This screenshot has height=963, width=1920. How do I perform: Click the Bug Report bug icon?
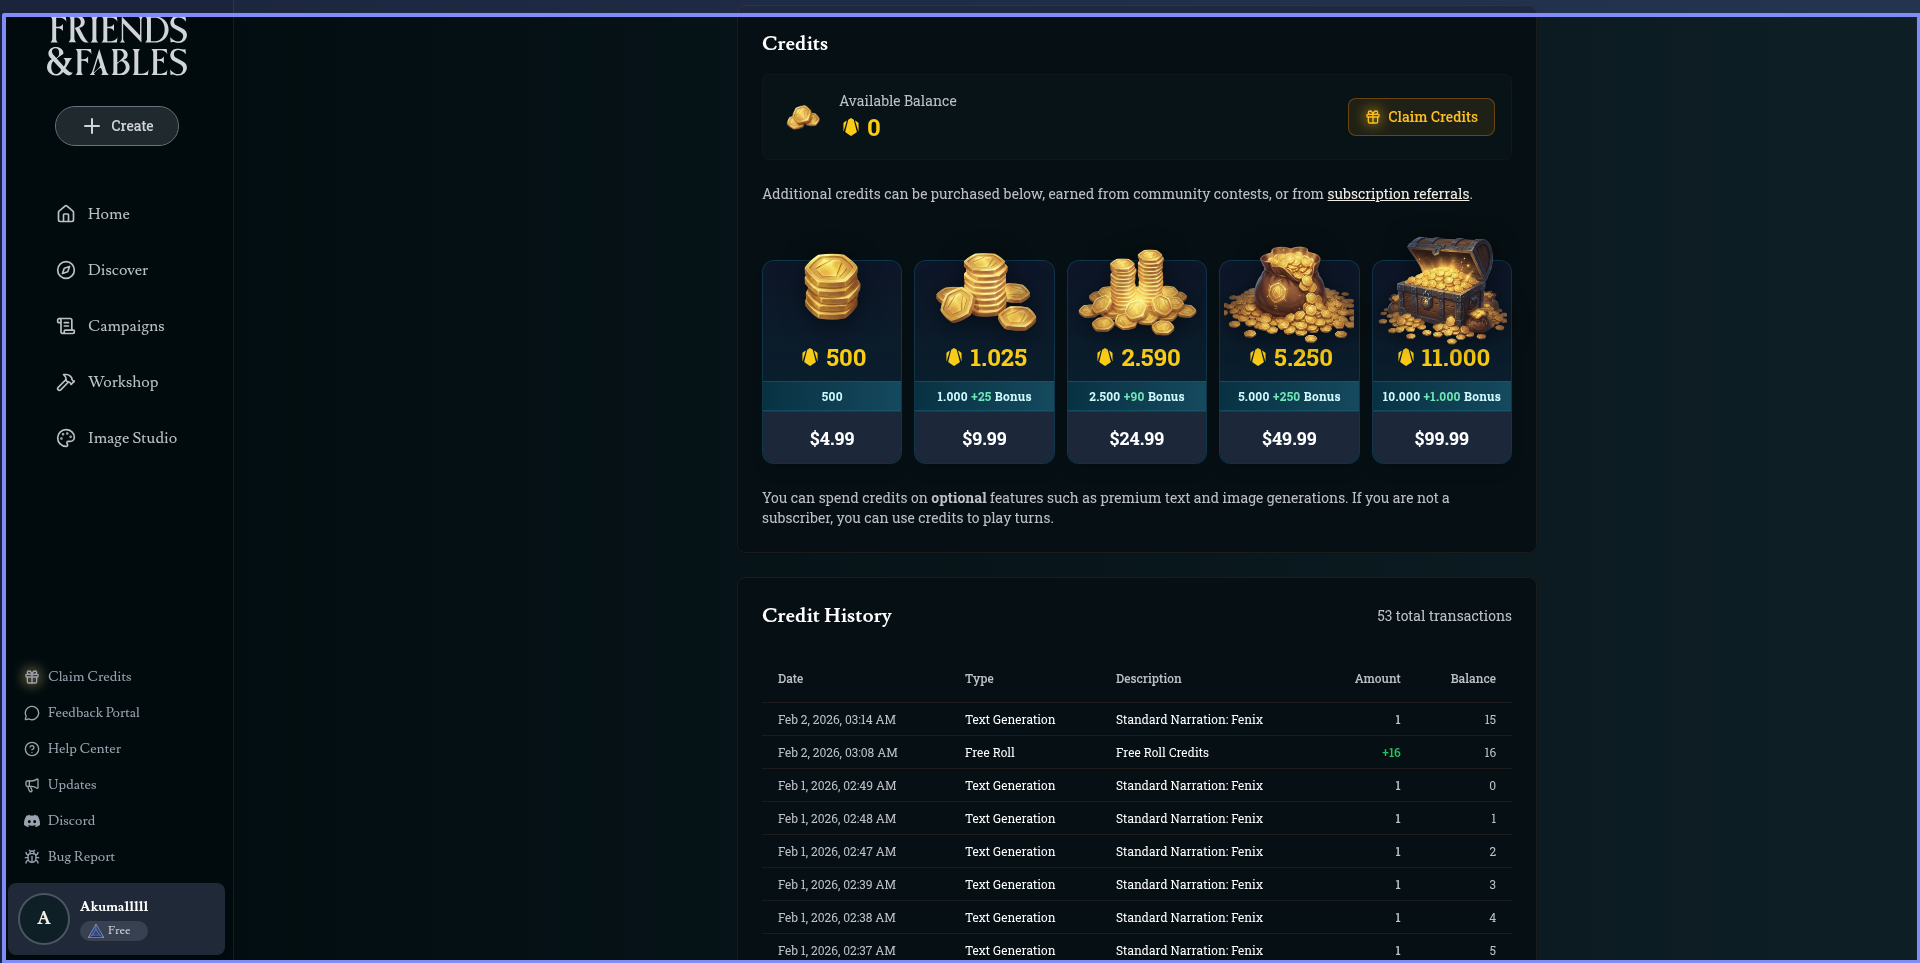tap(32, 857)
